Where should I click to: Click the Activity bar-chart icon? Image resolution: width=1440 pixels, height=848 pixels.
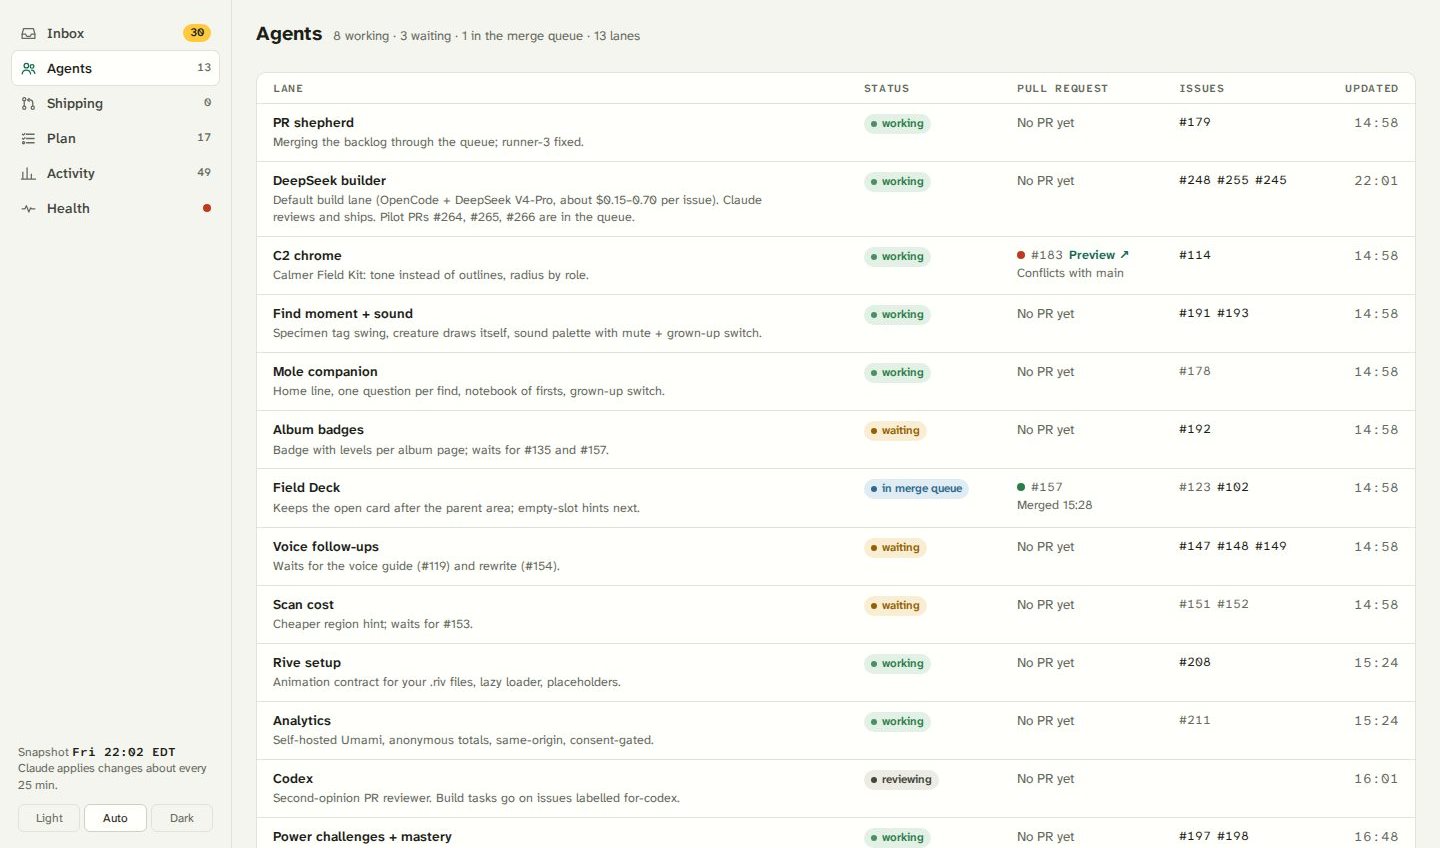28,173
